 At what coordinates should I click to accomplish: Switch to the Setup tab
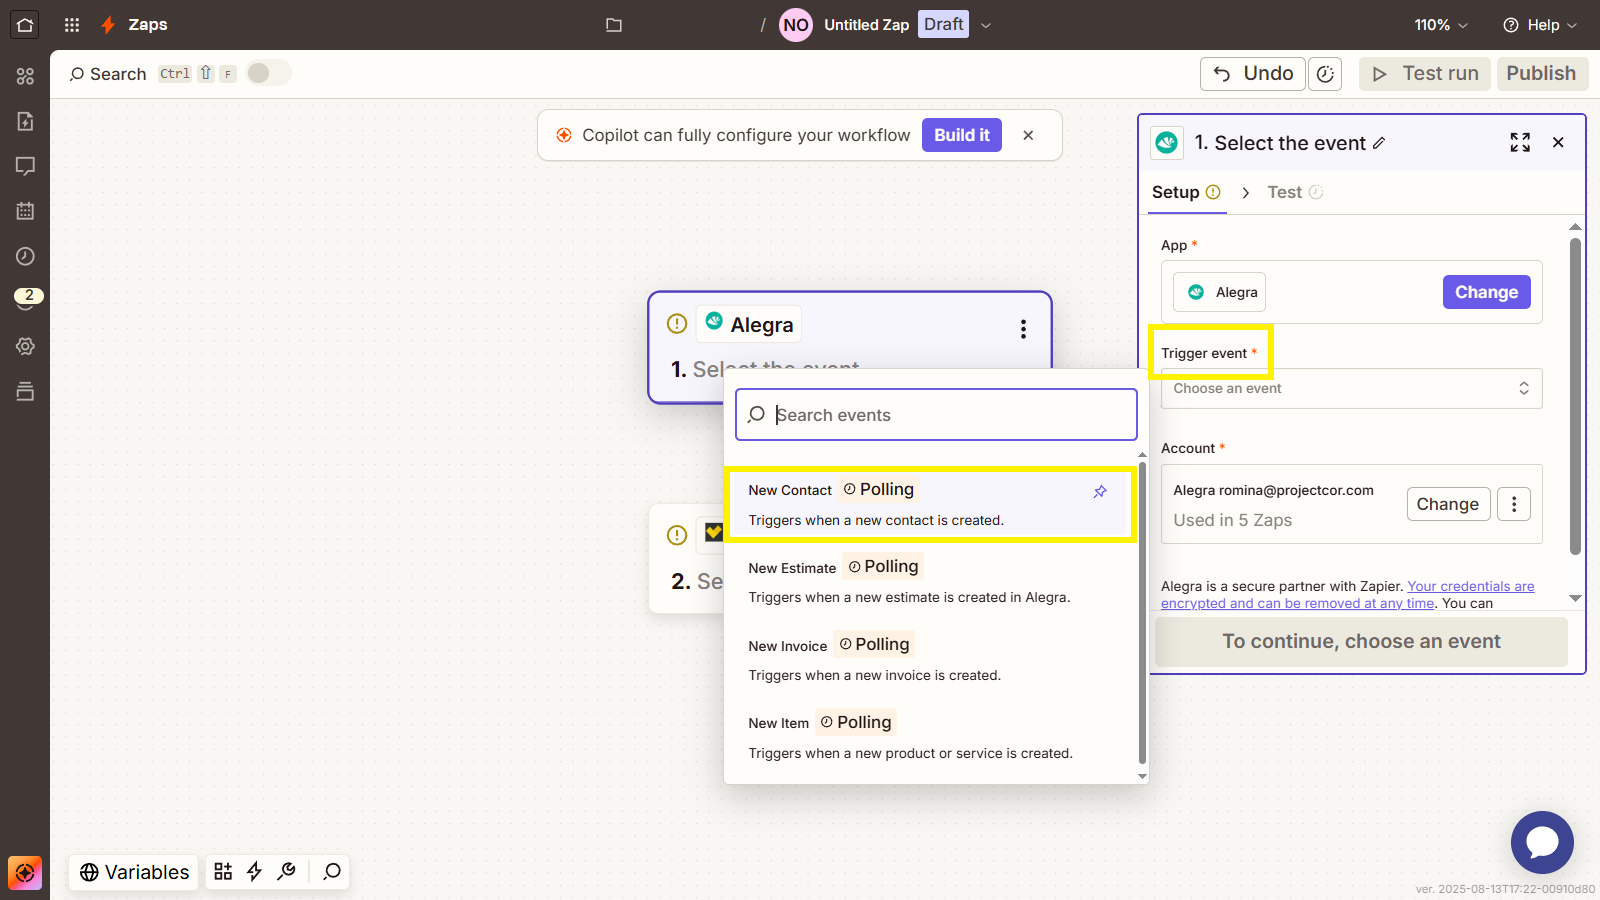point(1186,192)
